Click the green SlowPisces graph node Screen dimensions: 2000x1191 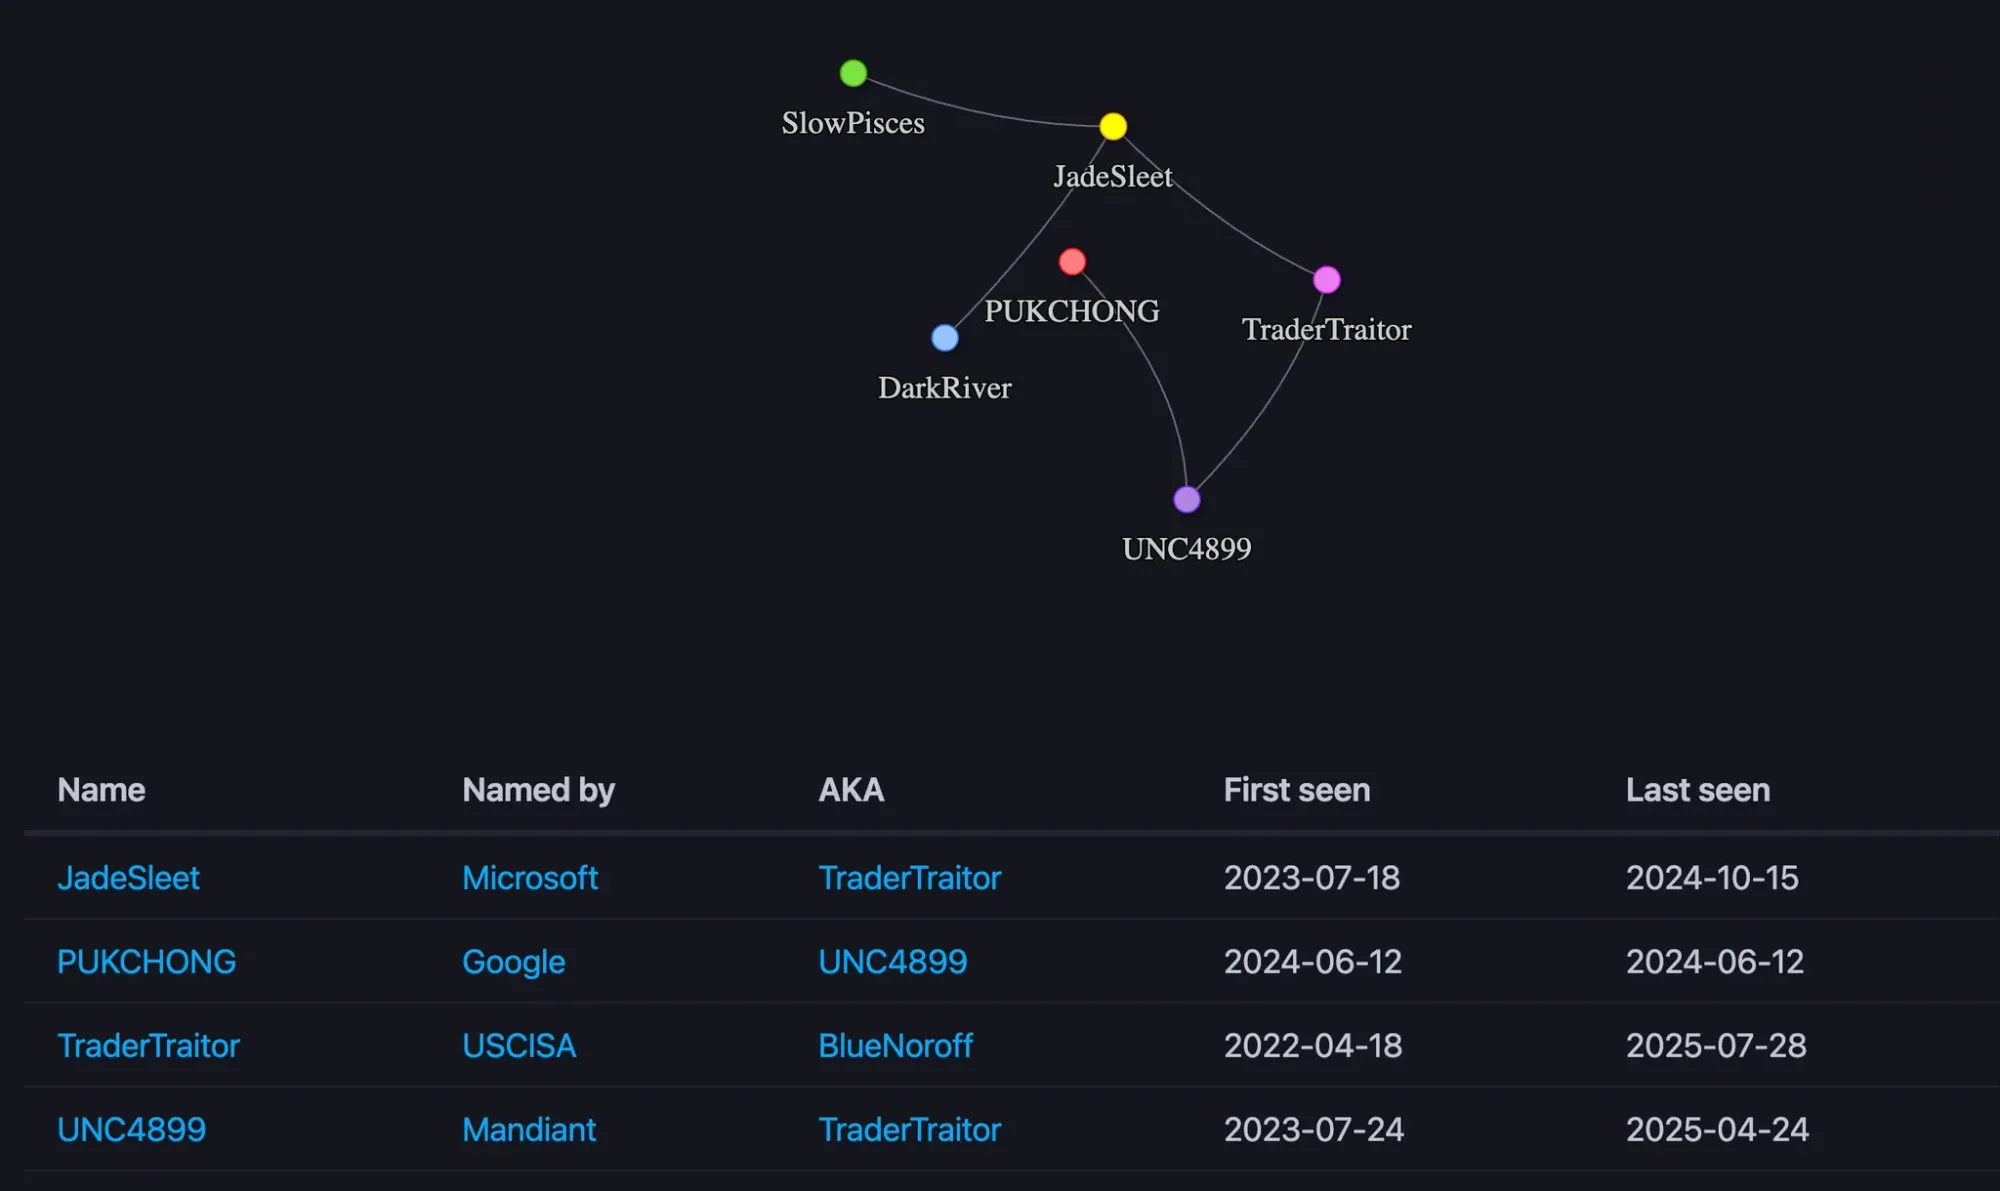(x=853, y=73)
